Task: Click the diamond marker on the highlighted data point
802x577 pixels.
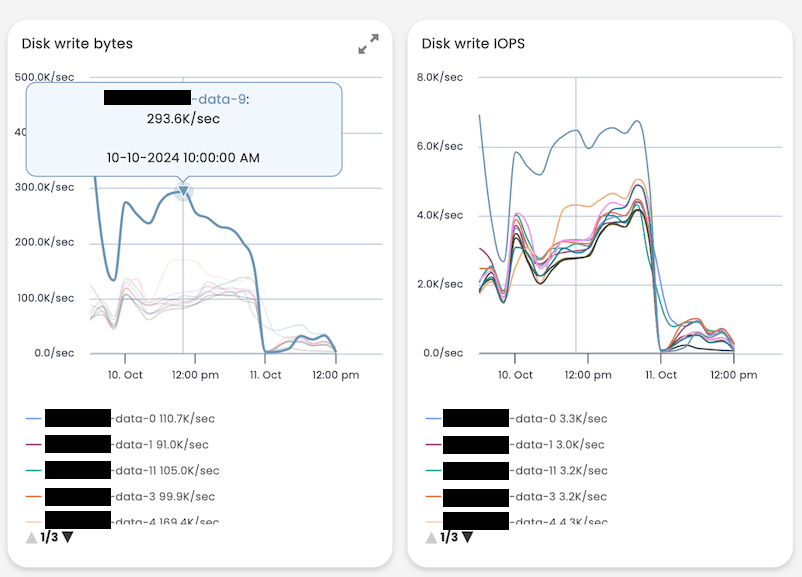Action: tap(184, 191)
